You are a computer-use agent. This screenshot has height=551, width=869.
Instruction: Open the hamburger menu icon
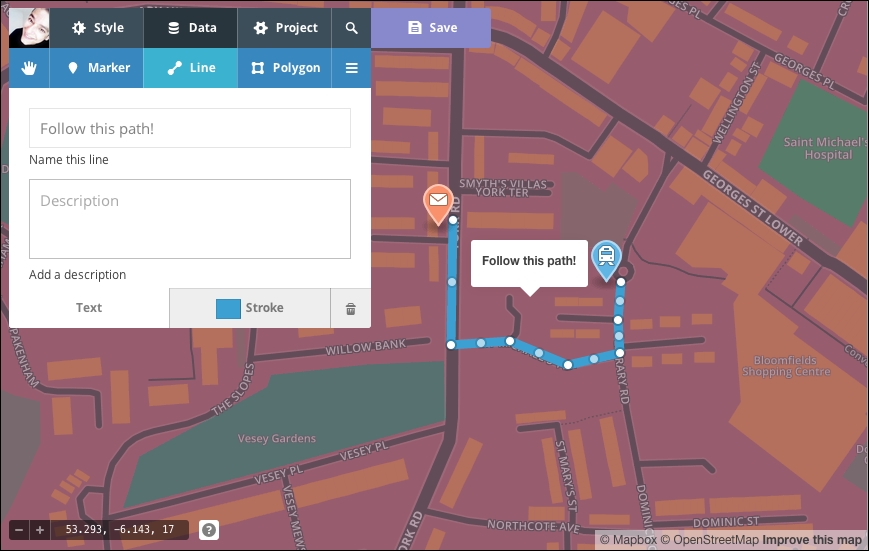pyautogui.click(x=351, y=68)
